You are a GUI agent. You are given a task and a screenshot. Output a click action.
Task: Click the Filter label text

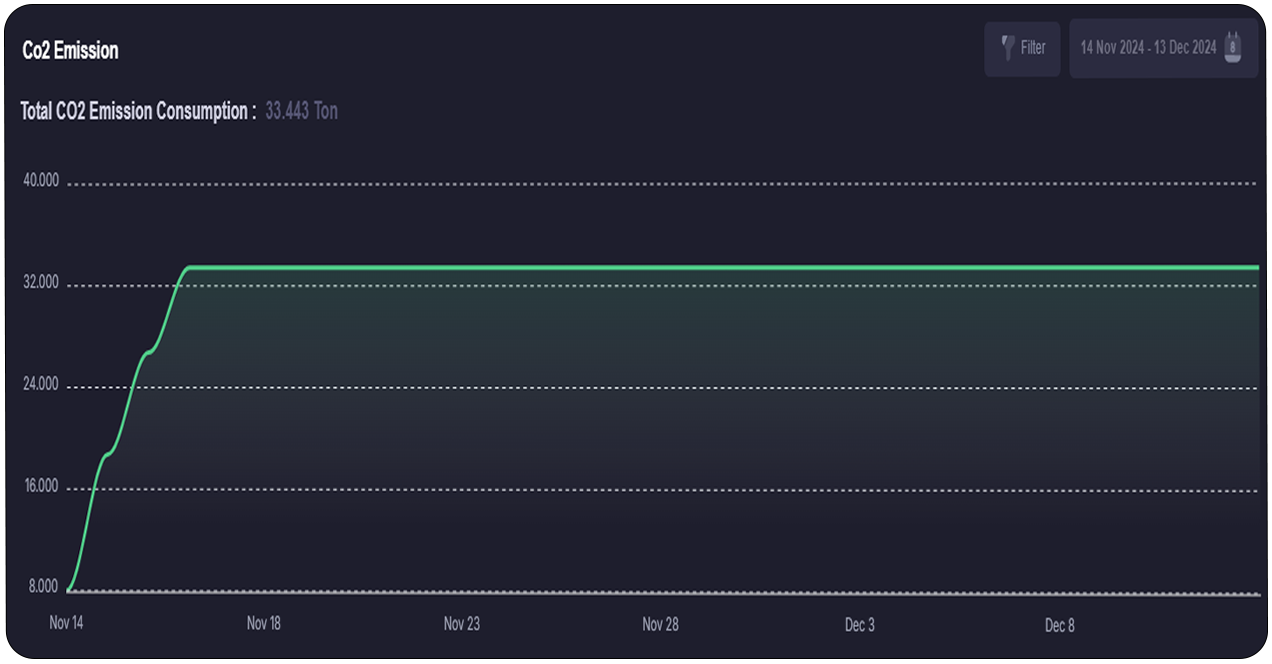click(1033, 48)
